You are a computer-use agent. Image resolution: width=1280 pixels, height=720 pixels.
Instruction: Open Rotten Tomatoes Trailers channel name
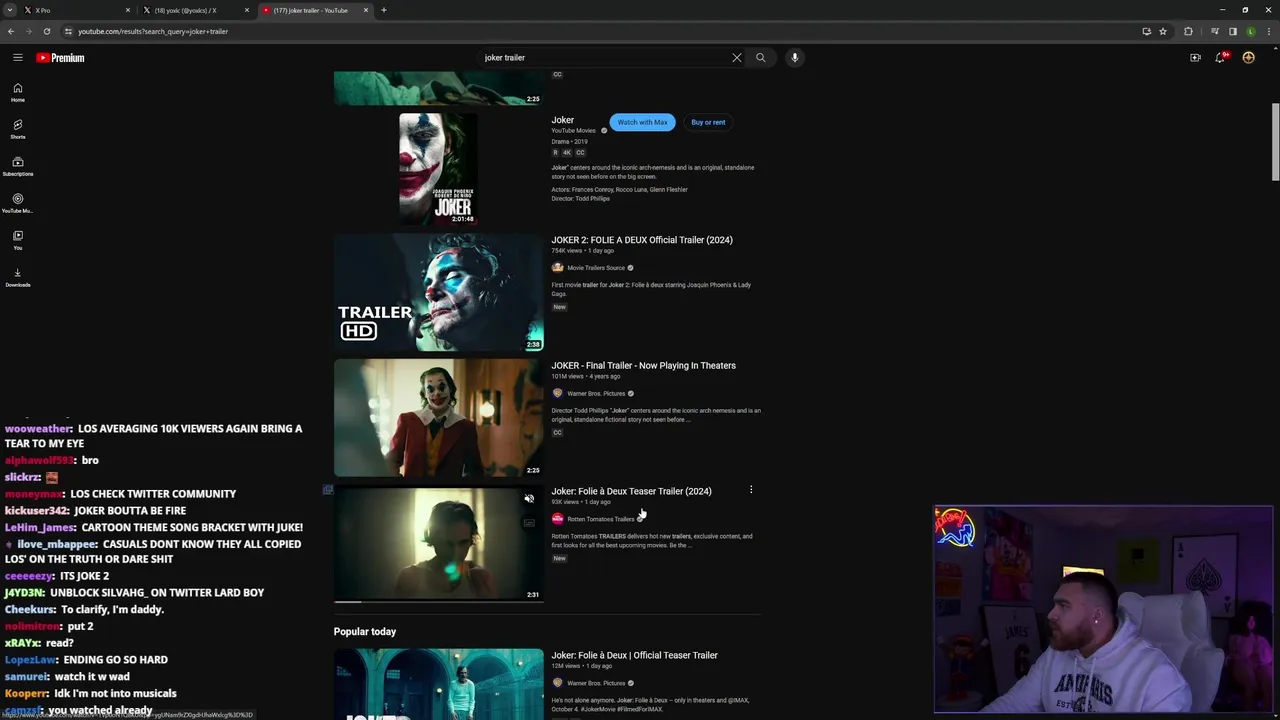[601, 519]
